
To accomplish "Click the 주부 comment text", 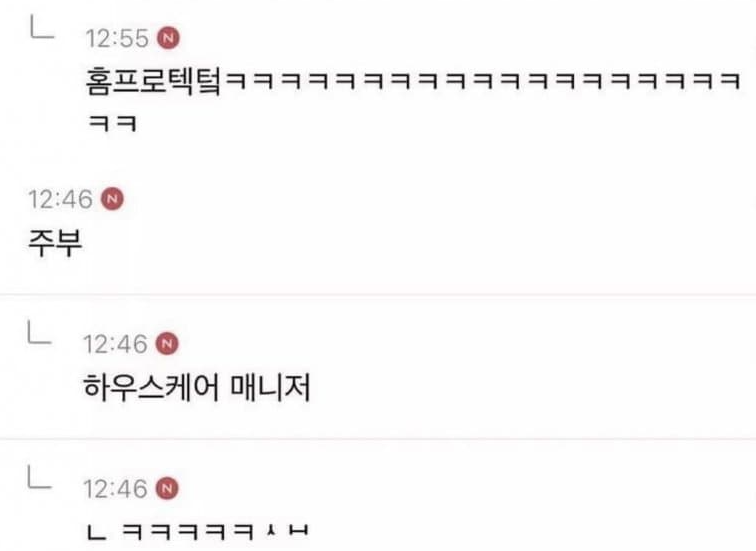I will click(55, 242).
